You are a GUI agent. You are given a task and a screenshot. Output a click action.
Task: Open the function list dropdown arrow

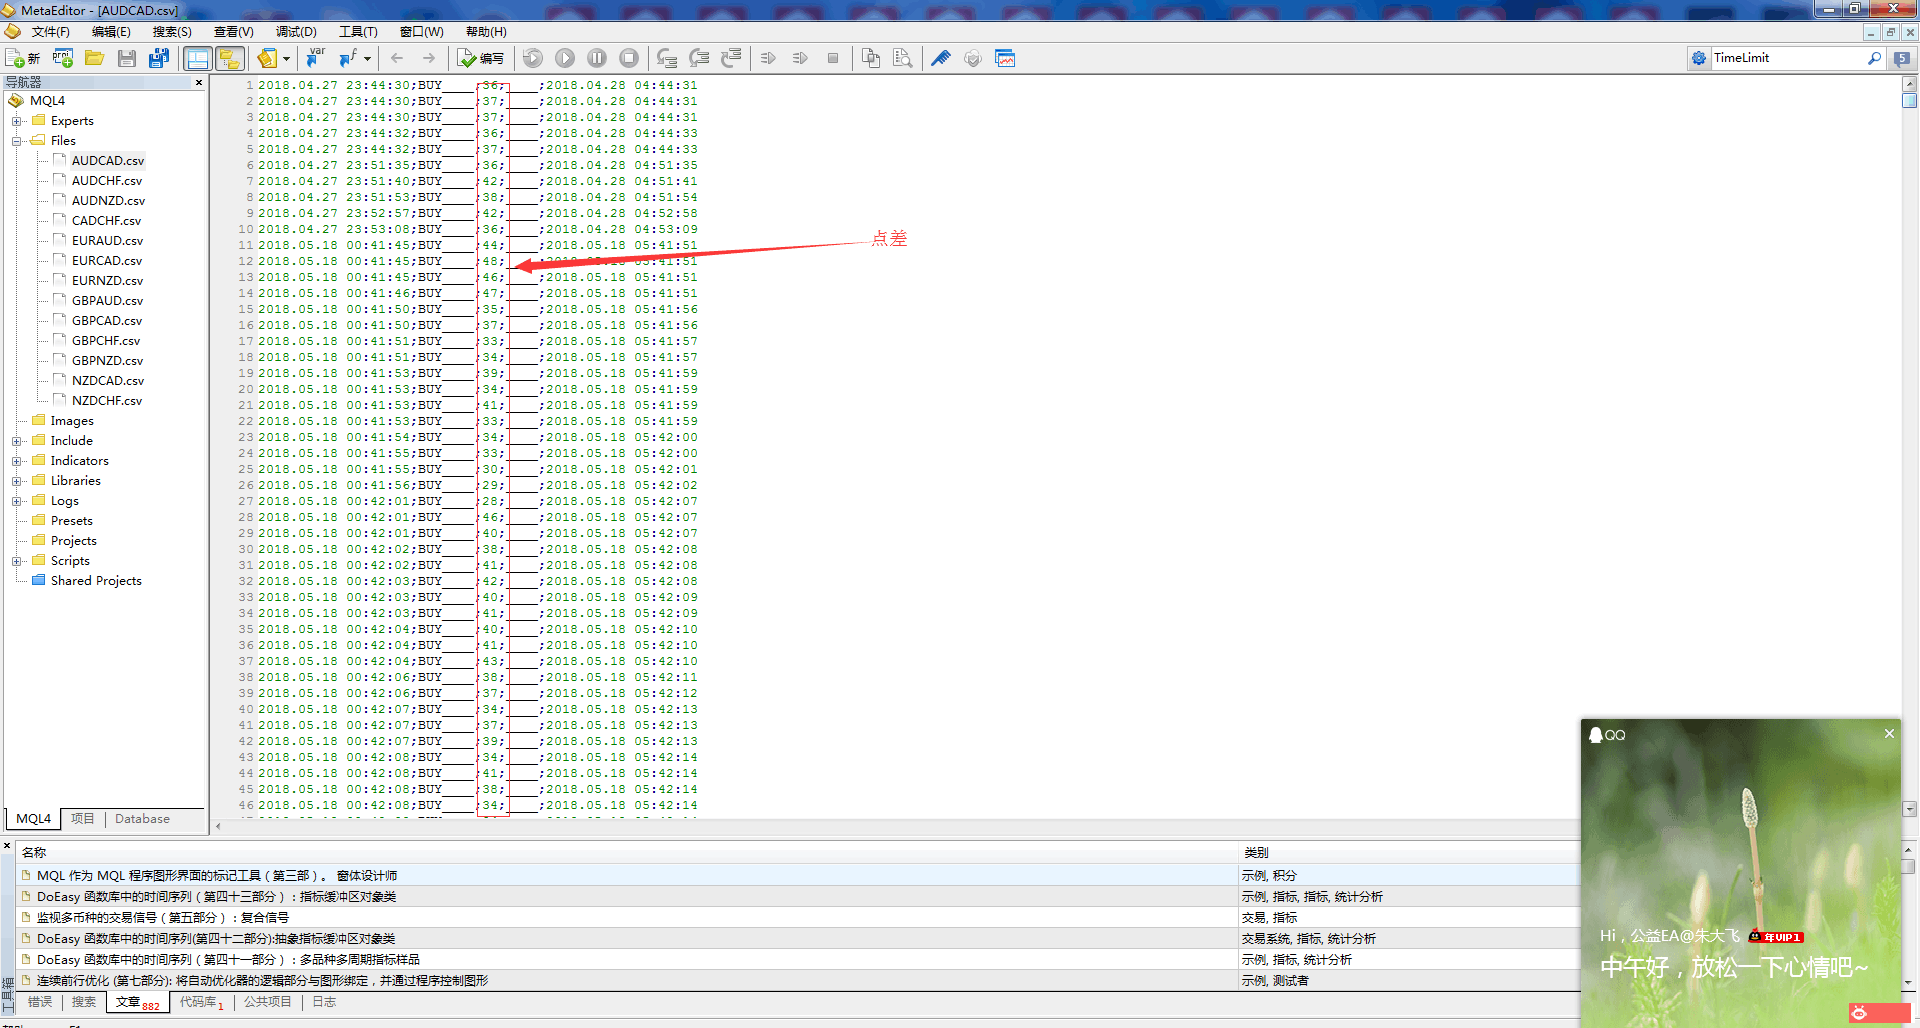[367, 58]
